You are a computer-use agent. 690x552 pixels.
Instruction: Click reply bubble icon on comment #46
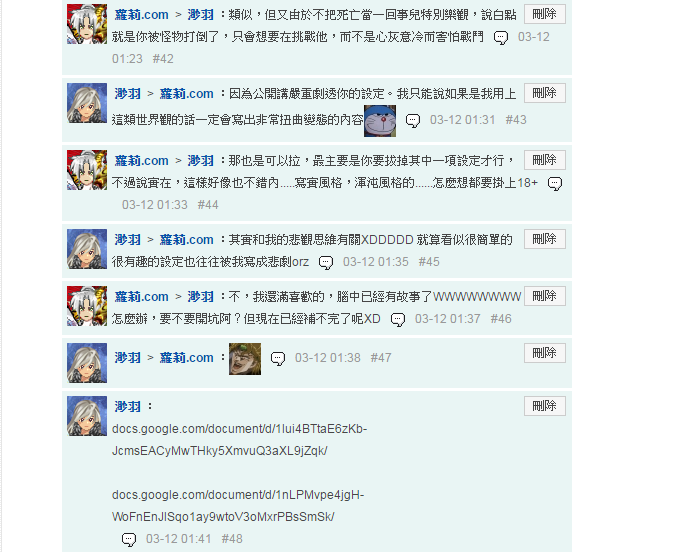[398, 320]
